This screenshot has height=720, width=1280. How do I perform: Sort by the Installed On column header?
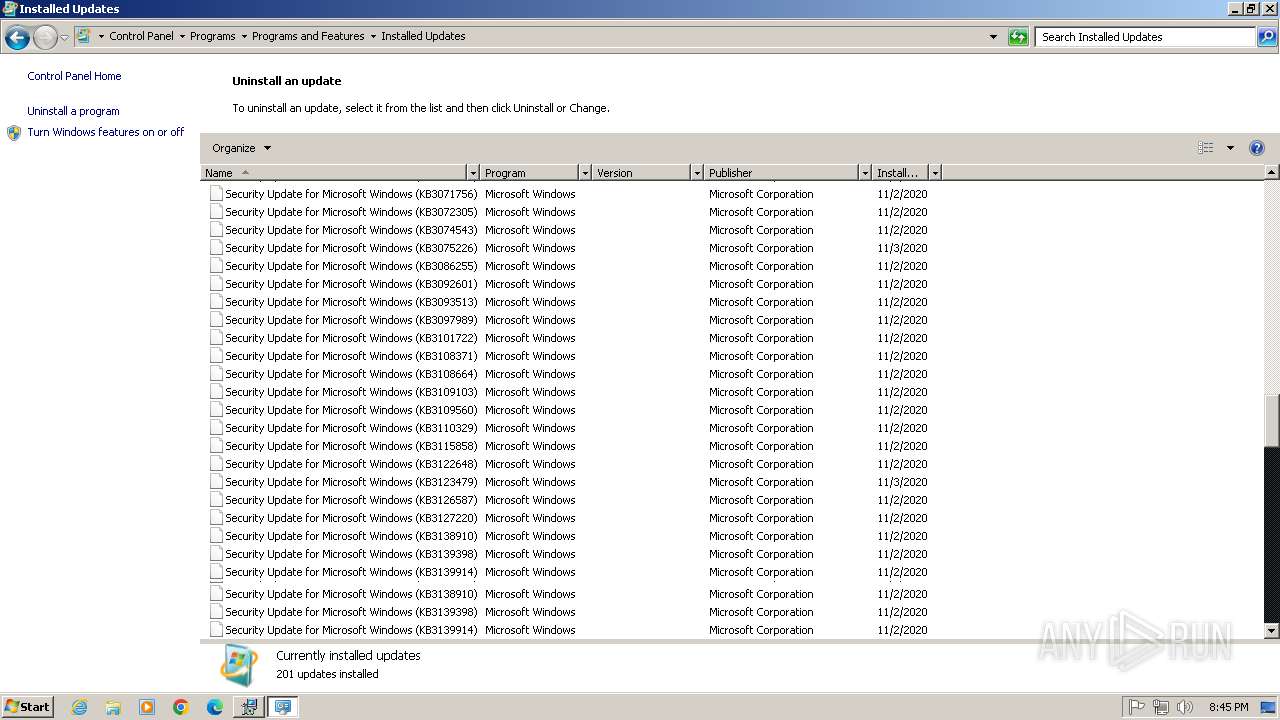pyautogui.click(x=900, y=173)
